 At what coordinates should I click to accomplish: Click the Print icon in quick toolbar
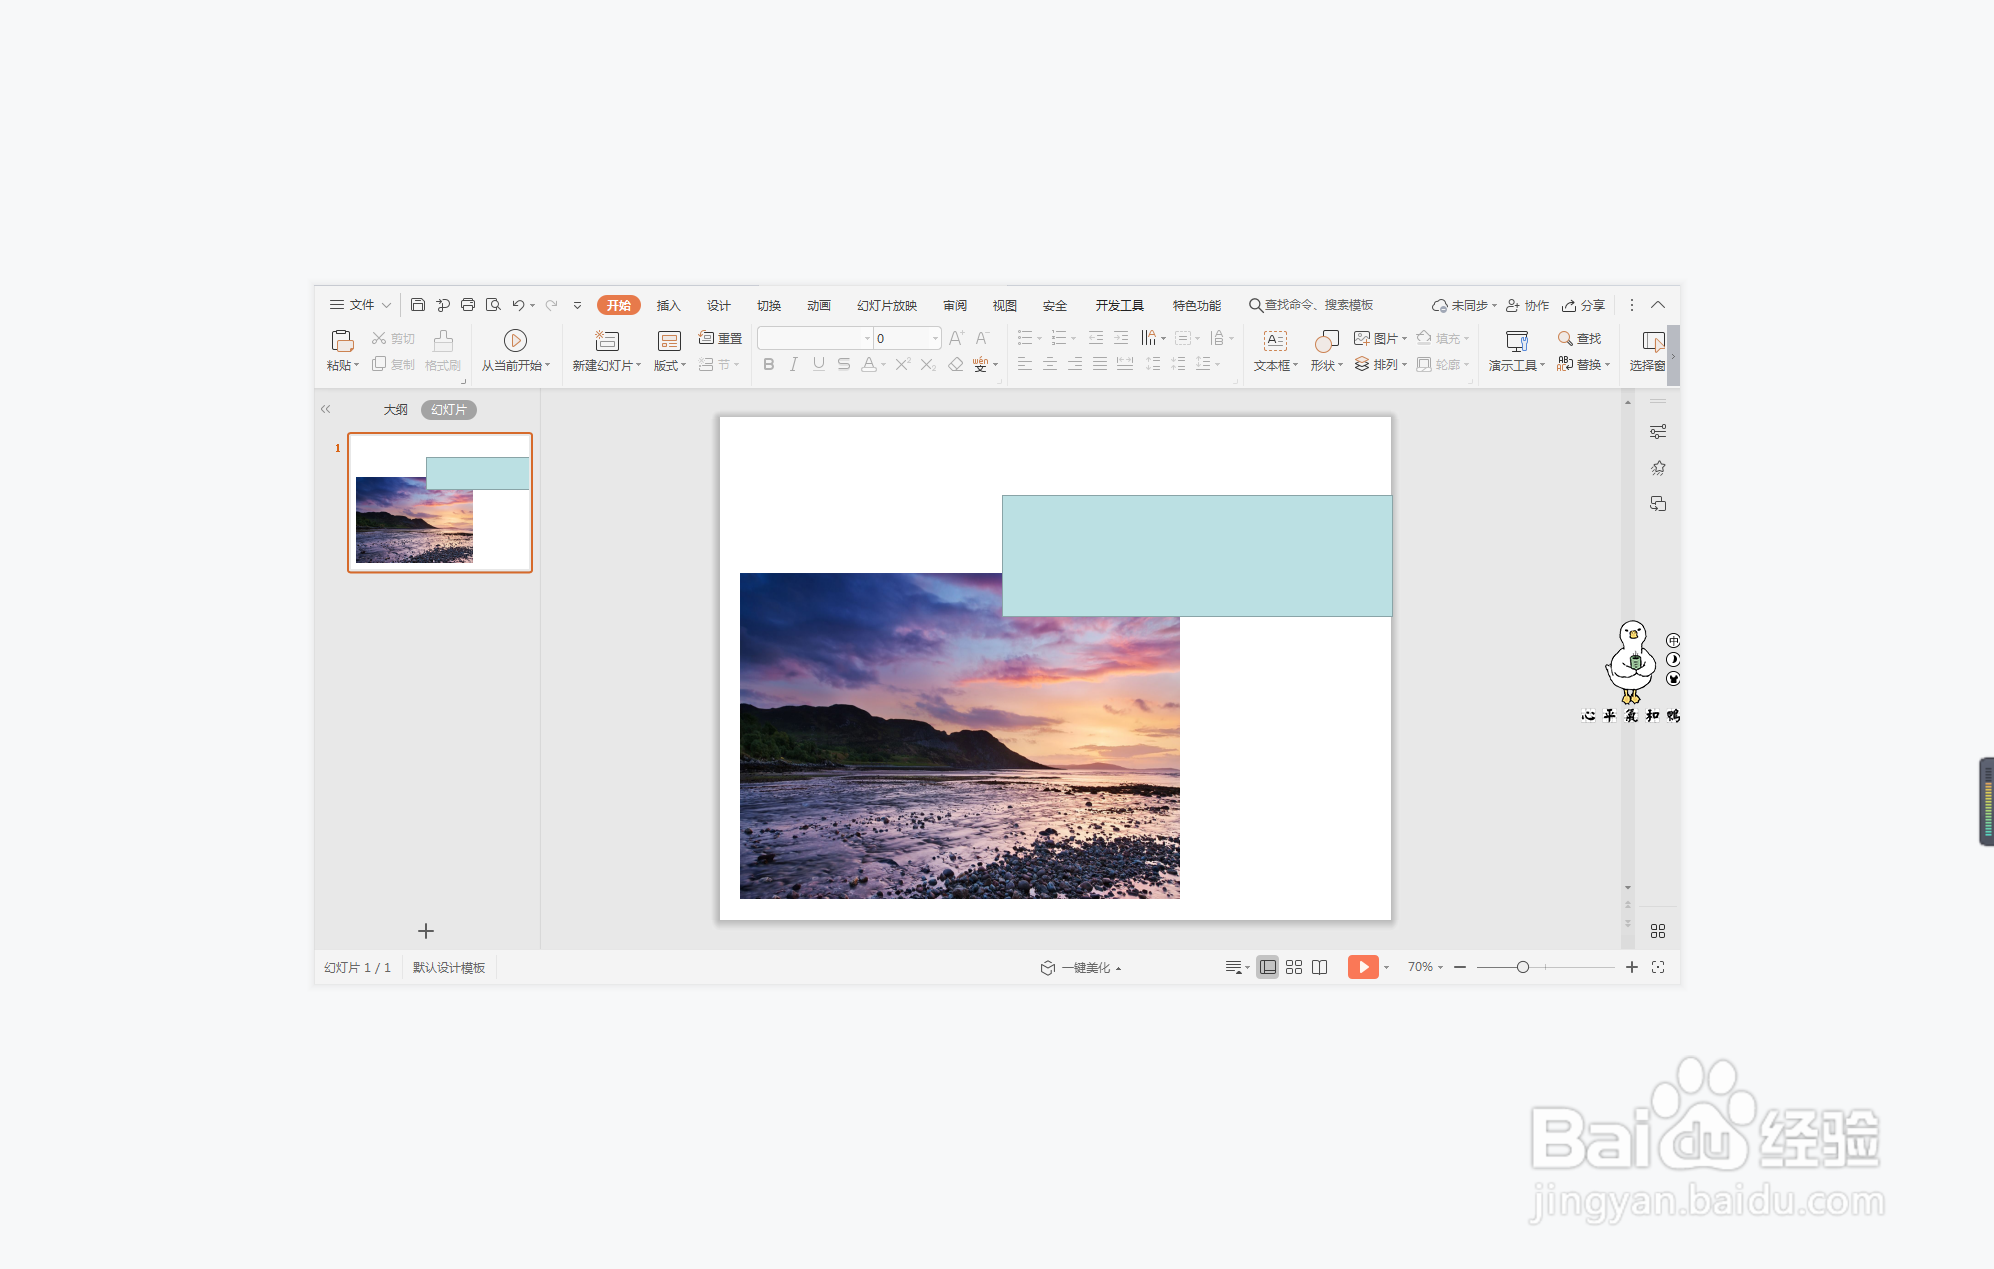coord(468,305)
